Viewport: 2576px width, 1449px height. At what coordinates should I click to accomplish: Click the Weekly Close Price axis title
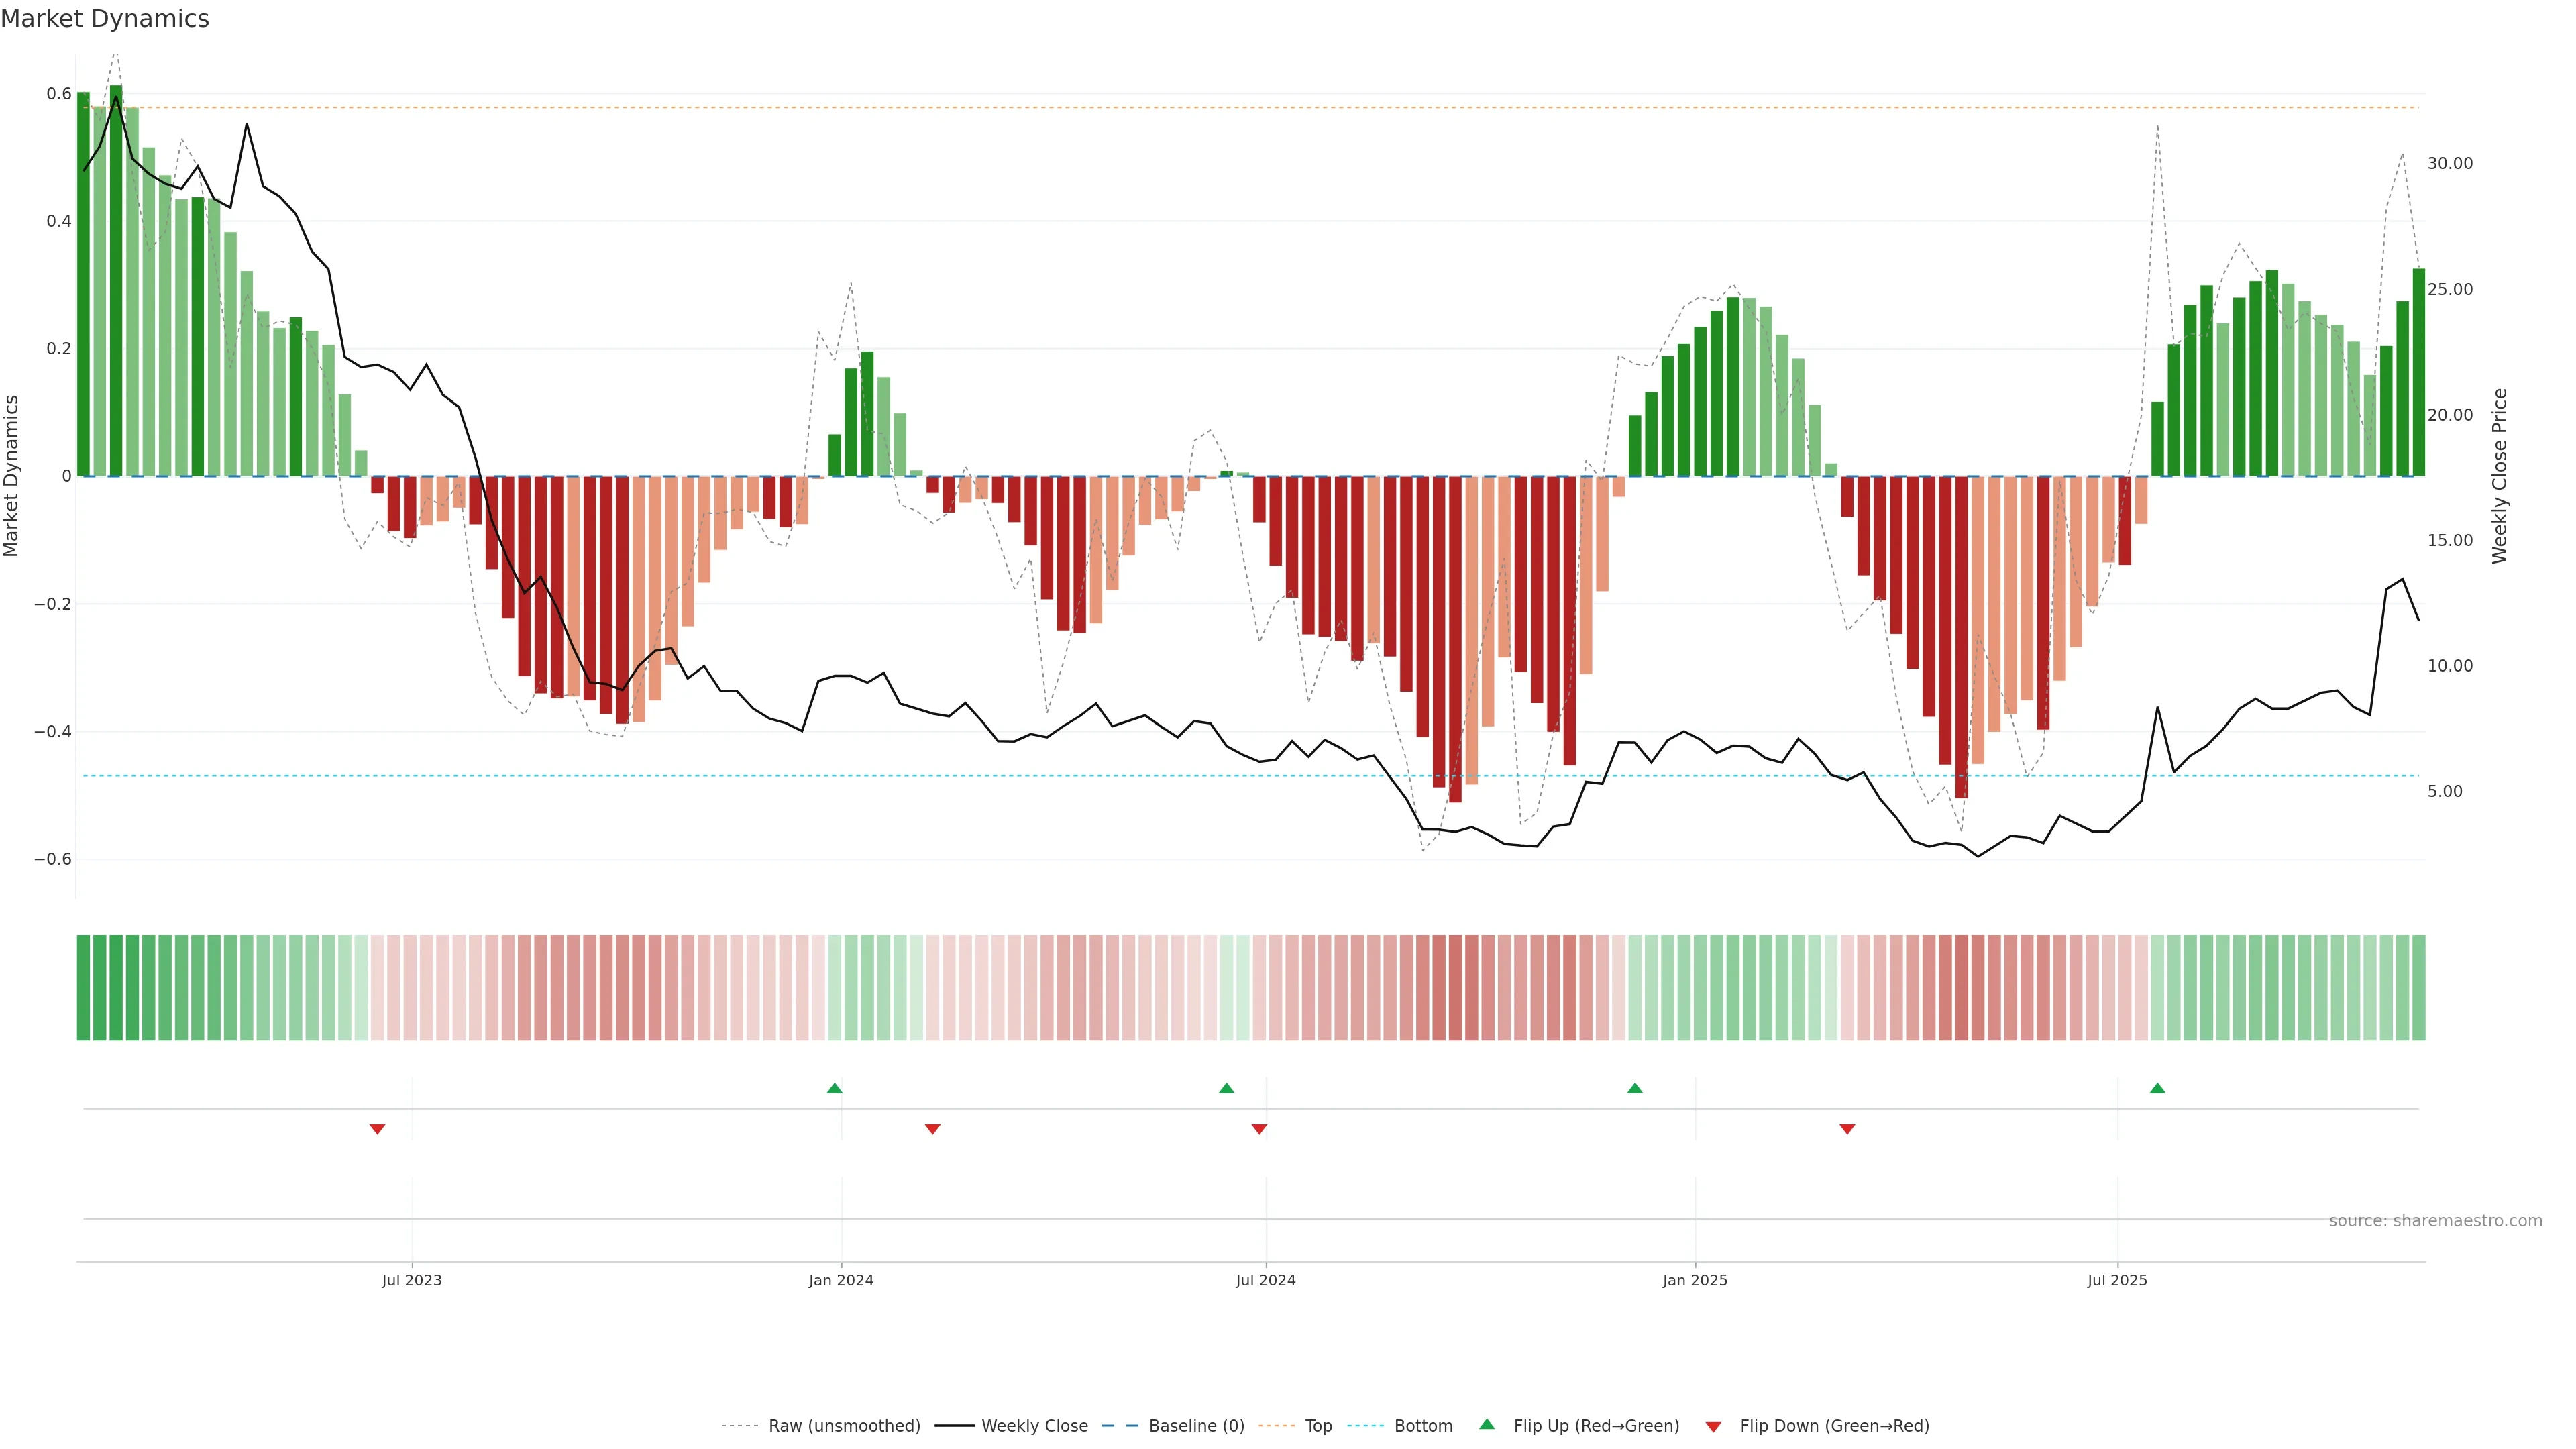[2500, 476]
